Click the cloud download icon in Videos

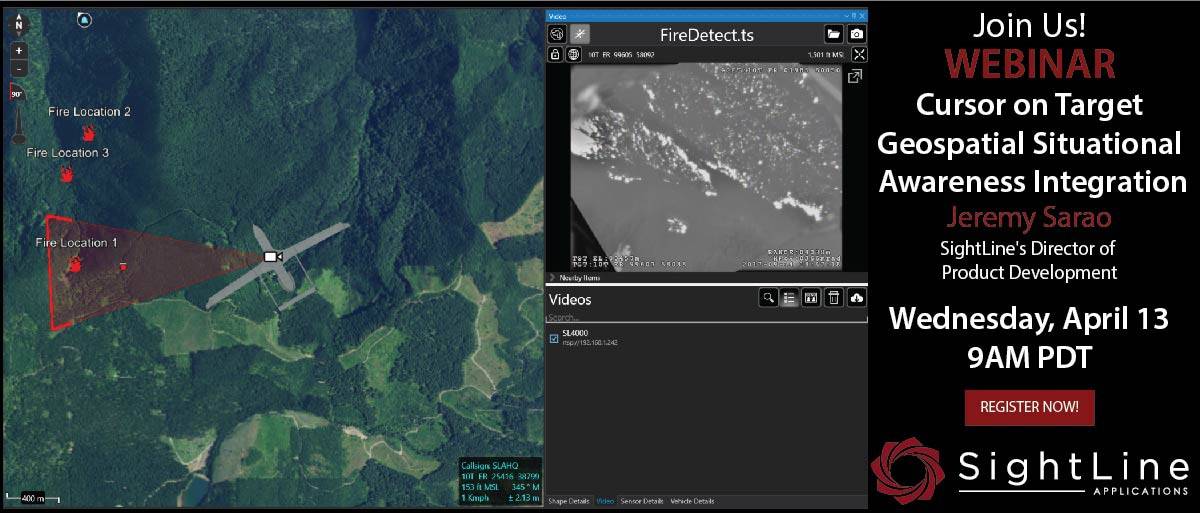[x=856, y=298]
